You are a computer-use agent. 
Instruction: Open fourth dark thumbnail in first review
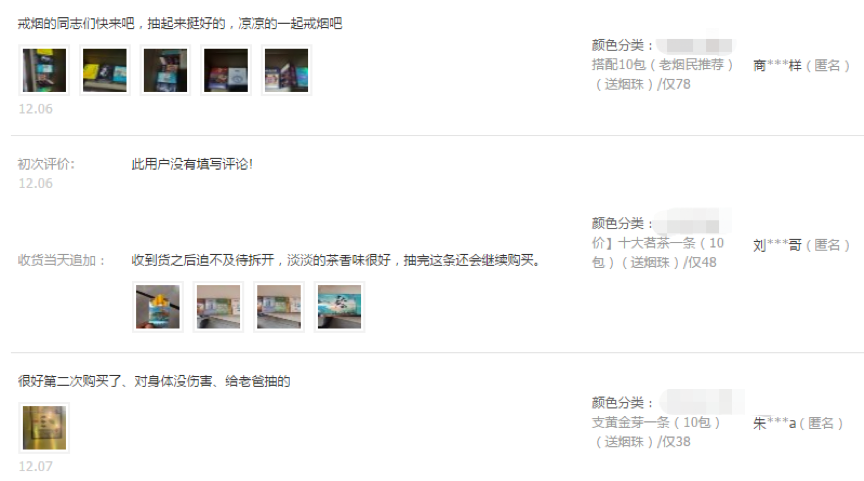tap(226, 70)
